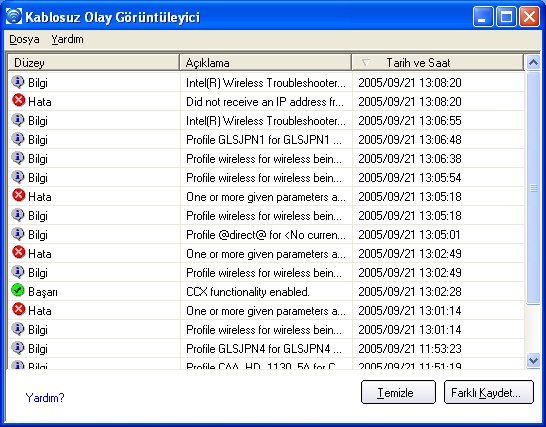The height and width of the screenshot is (427, 546).
Task: Click error icon on the 13:02:49 Hata row
Action: [x=18, y=252]
